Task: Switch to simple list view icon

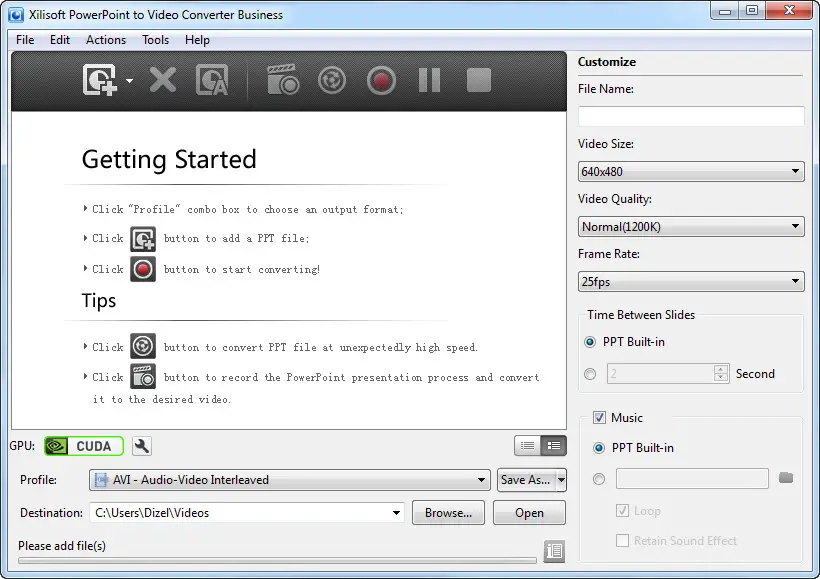Action: click(x=527, y=446)
